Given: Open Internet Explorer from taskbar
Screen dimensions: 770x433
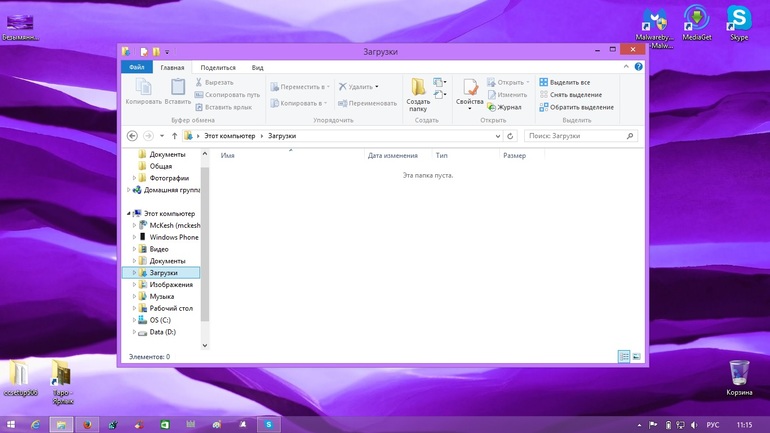Looking at the screenshot, I should pos(35,425).
